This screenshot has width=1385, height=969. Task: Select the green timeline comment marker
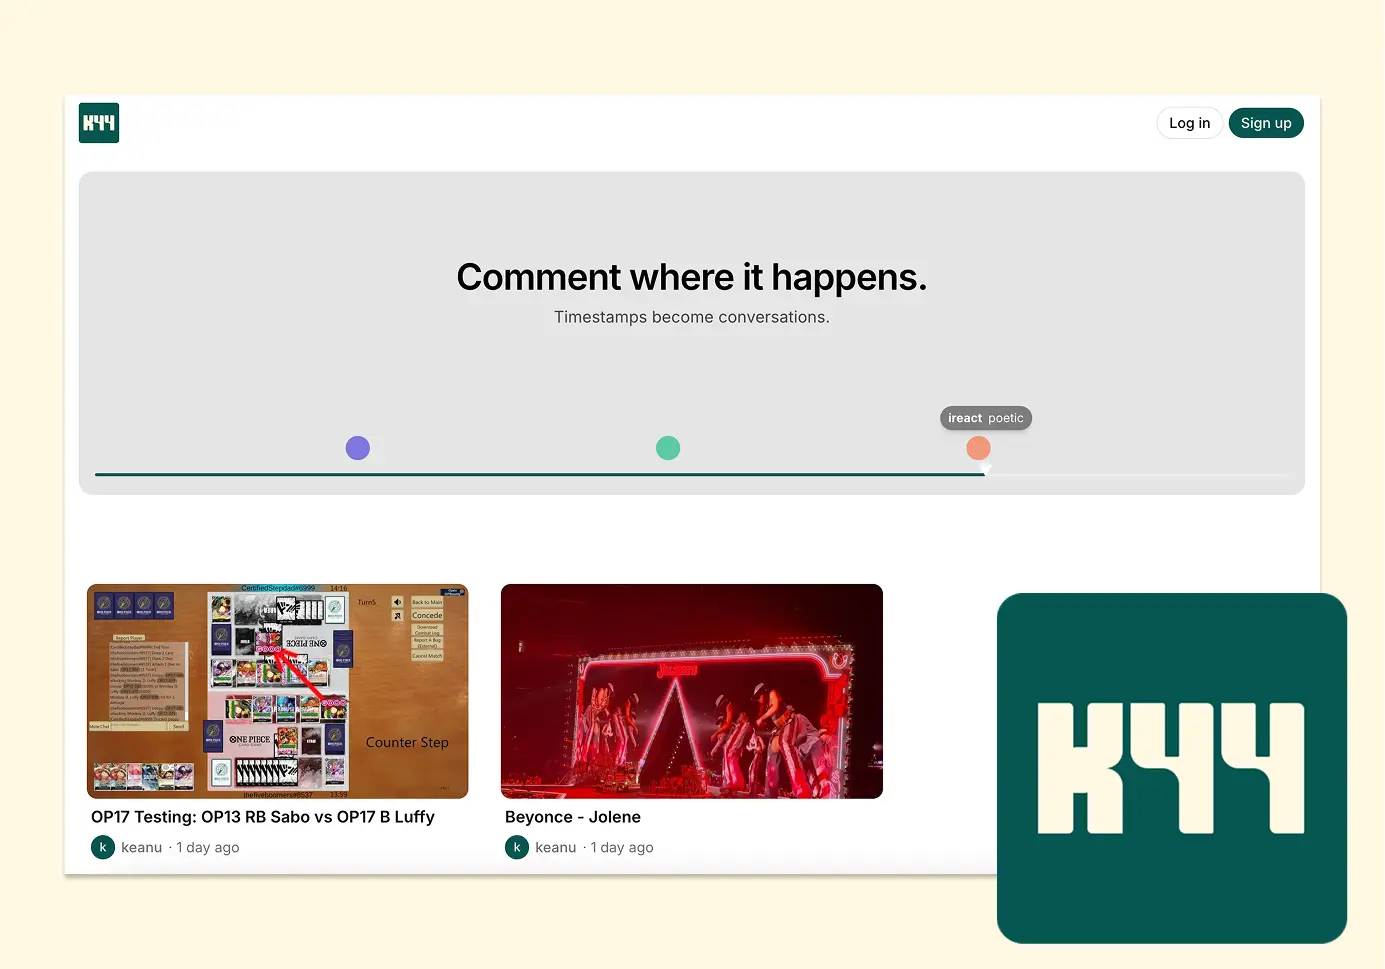coord(668,448)
